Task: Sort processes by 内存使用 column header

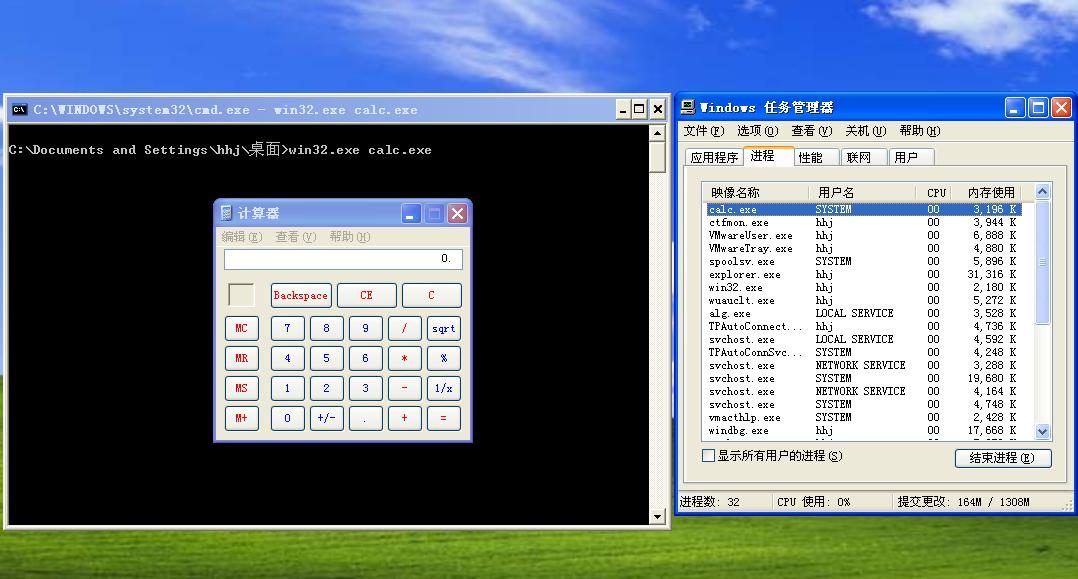Action: tap(991, 193)
